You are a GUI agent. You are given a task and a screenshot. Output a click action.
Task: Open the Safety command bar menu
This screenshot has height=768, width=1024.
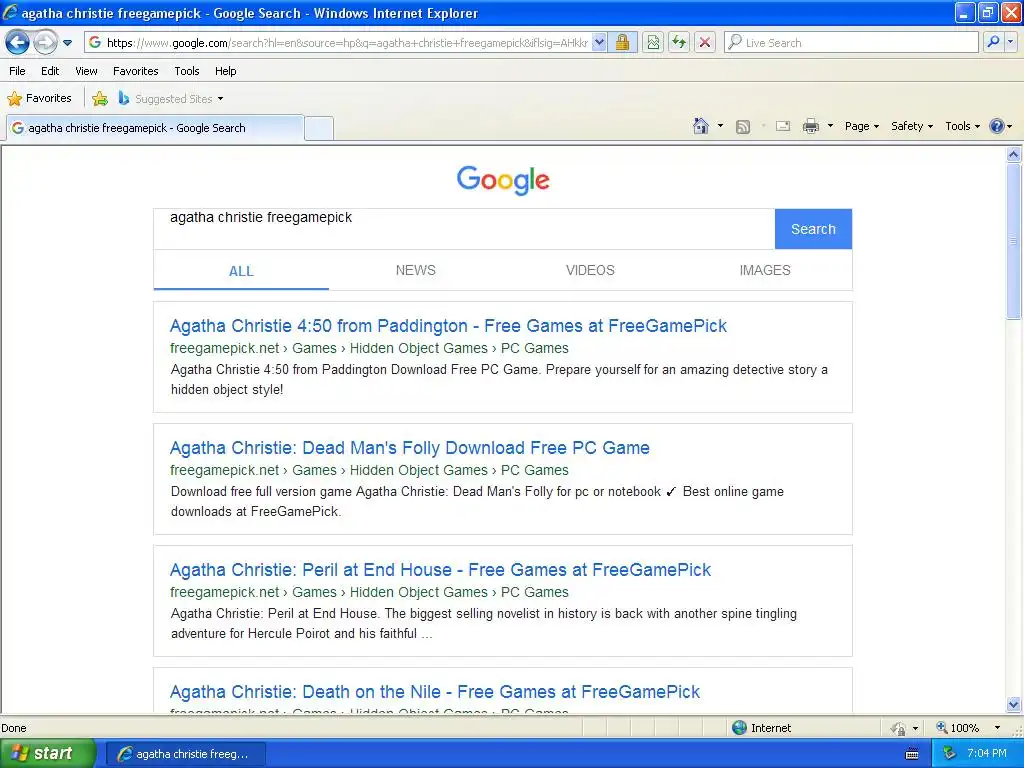912,127
